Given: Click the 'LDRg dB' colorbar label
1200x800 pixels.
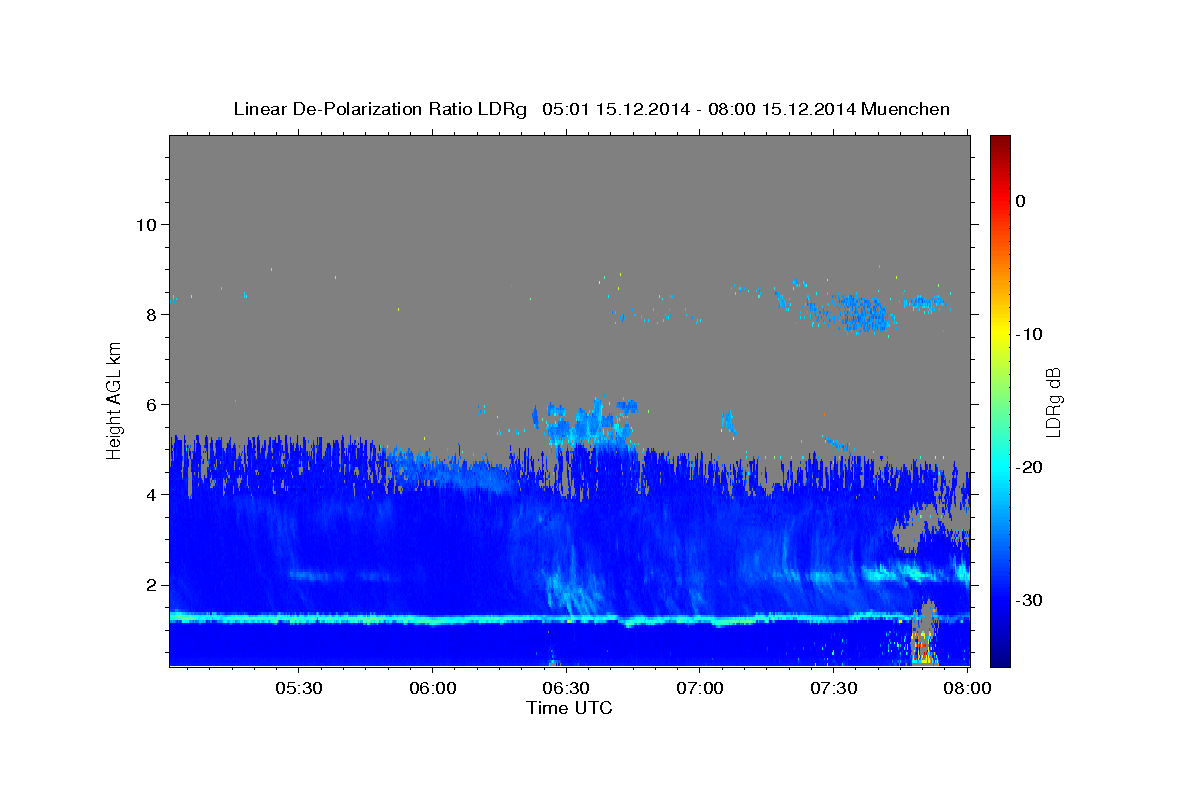Looking at the screenshot, I should pyautogui.click(x=1052, y=401).
